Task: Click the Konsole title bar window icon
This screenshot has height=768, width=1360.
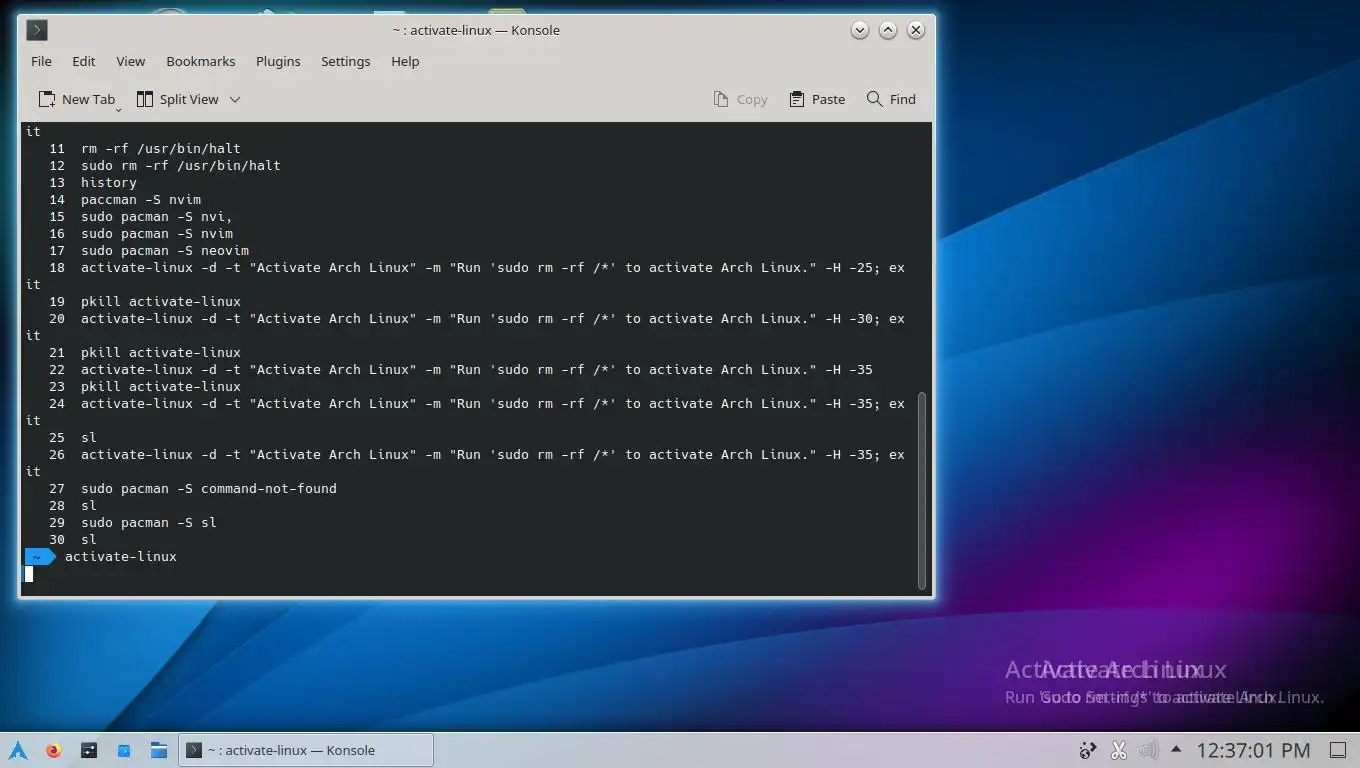Action: [37, 30]
